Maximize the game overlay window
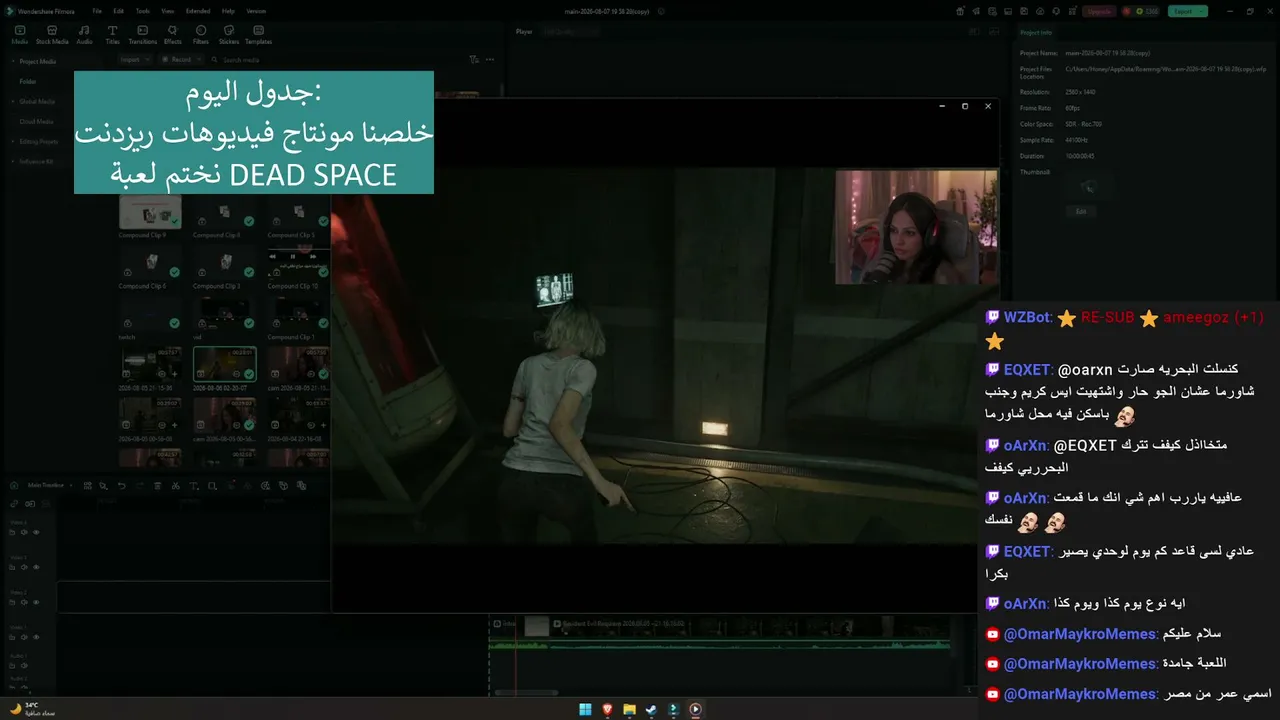Image resolution: width=1280 pixels, height=720 pixels. tap(965, 106)
